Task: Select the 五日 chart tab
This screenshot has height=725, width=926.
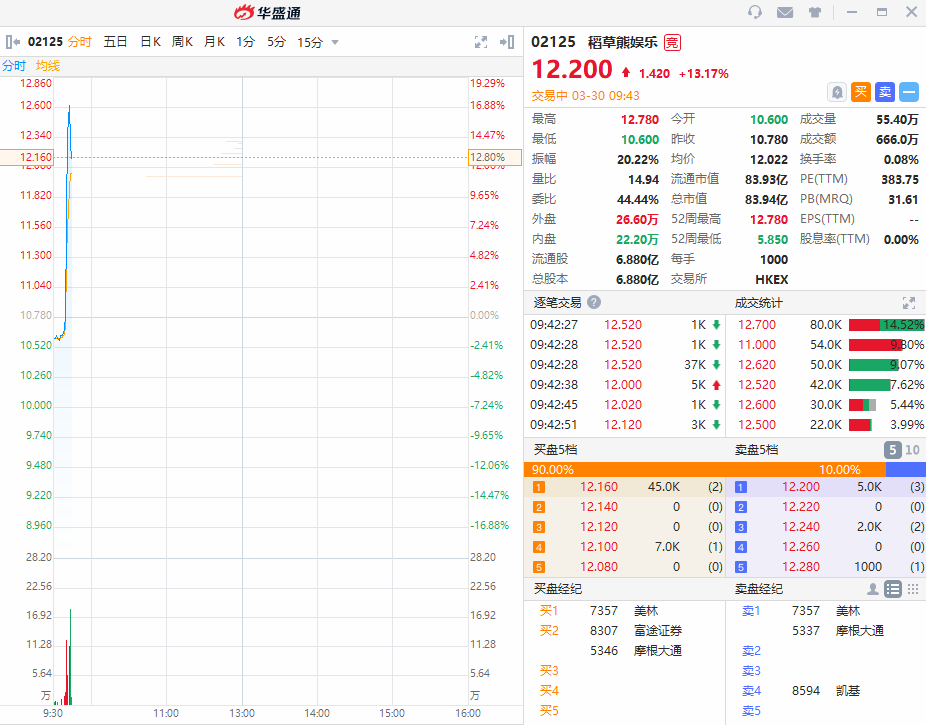Action: 115,42
